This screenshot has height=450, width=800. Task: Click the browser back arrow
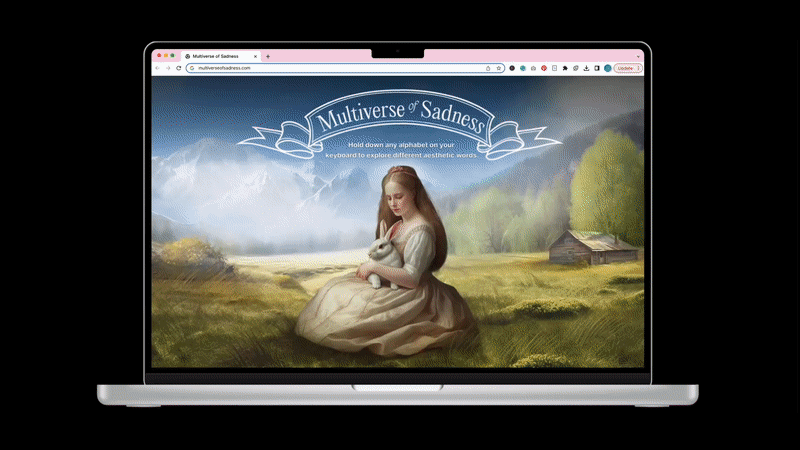pyautogui.click(x=157, y=68)
